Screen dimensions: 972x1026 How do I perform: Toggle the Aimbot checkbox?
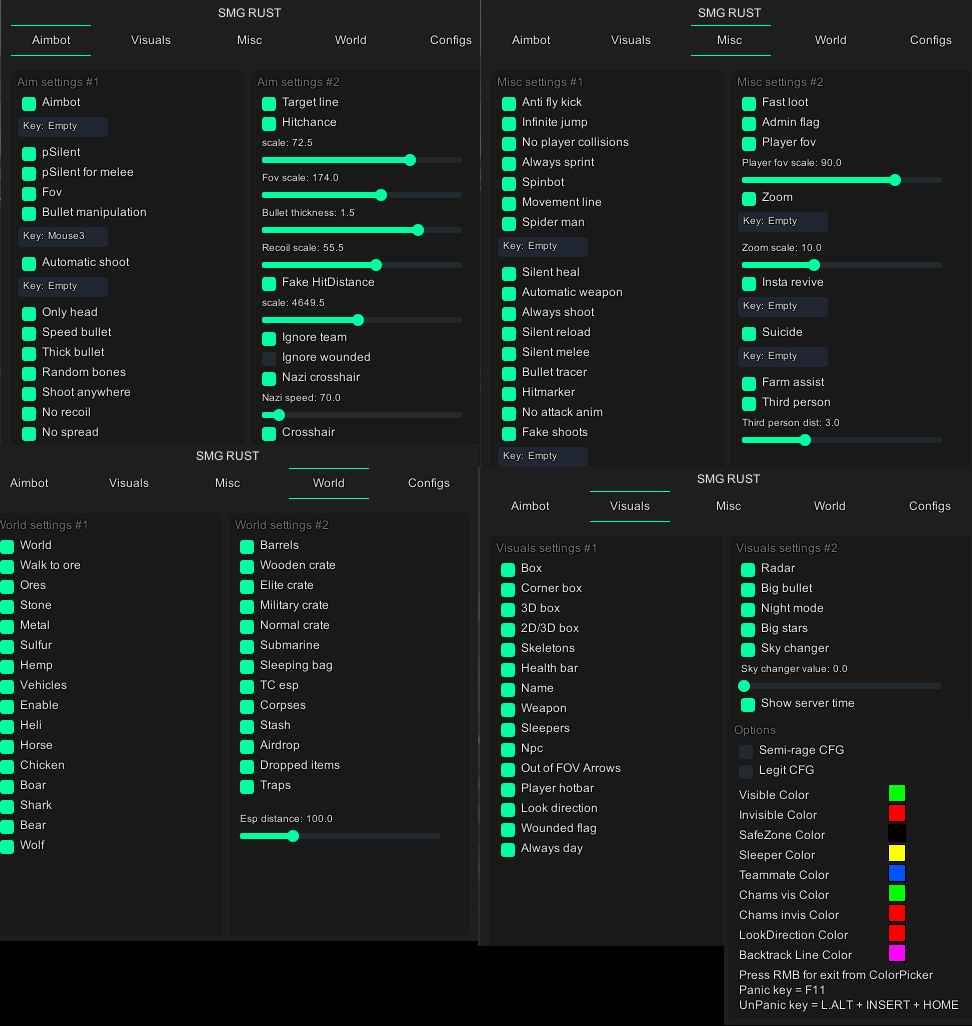click(x=29, y=103)
